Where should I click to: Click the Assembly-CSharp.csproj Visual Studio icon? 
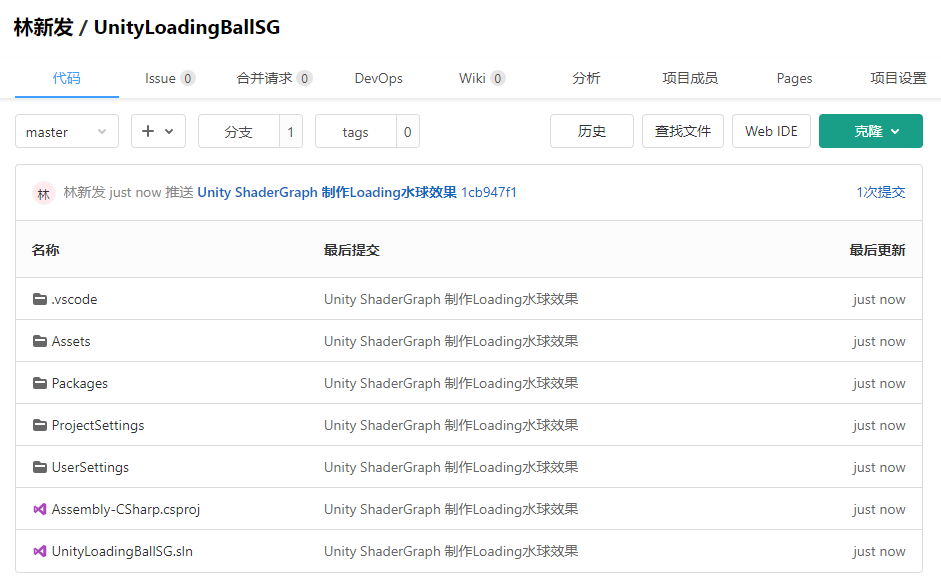pyautogui.click(x=40, y=509)
